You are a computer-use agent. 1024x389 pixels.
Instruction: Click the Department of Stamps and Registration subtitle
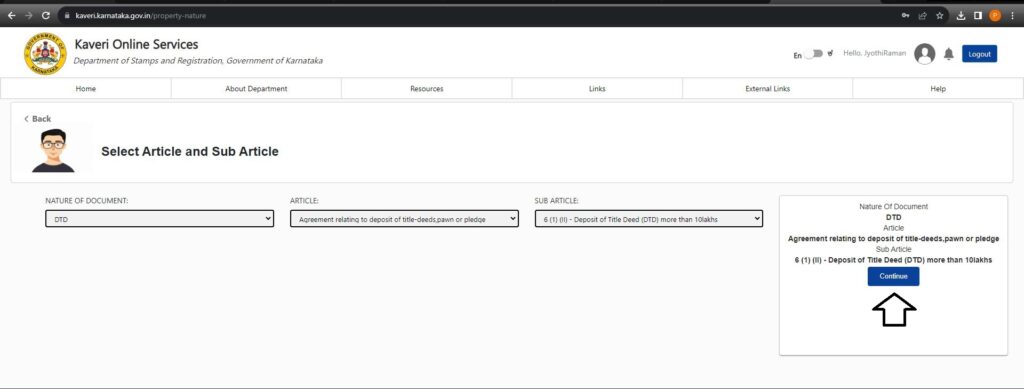198,61
